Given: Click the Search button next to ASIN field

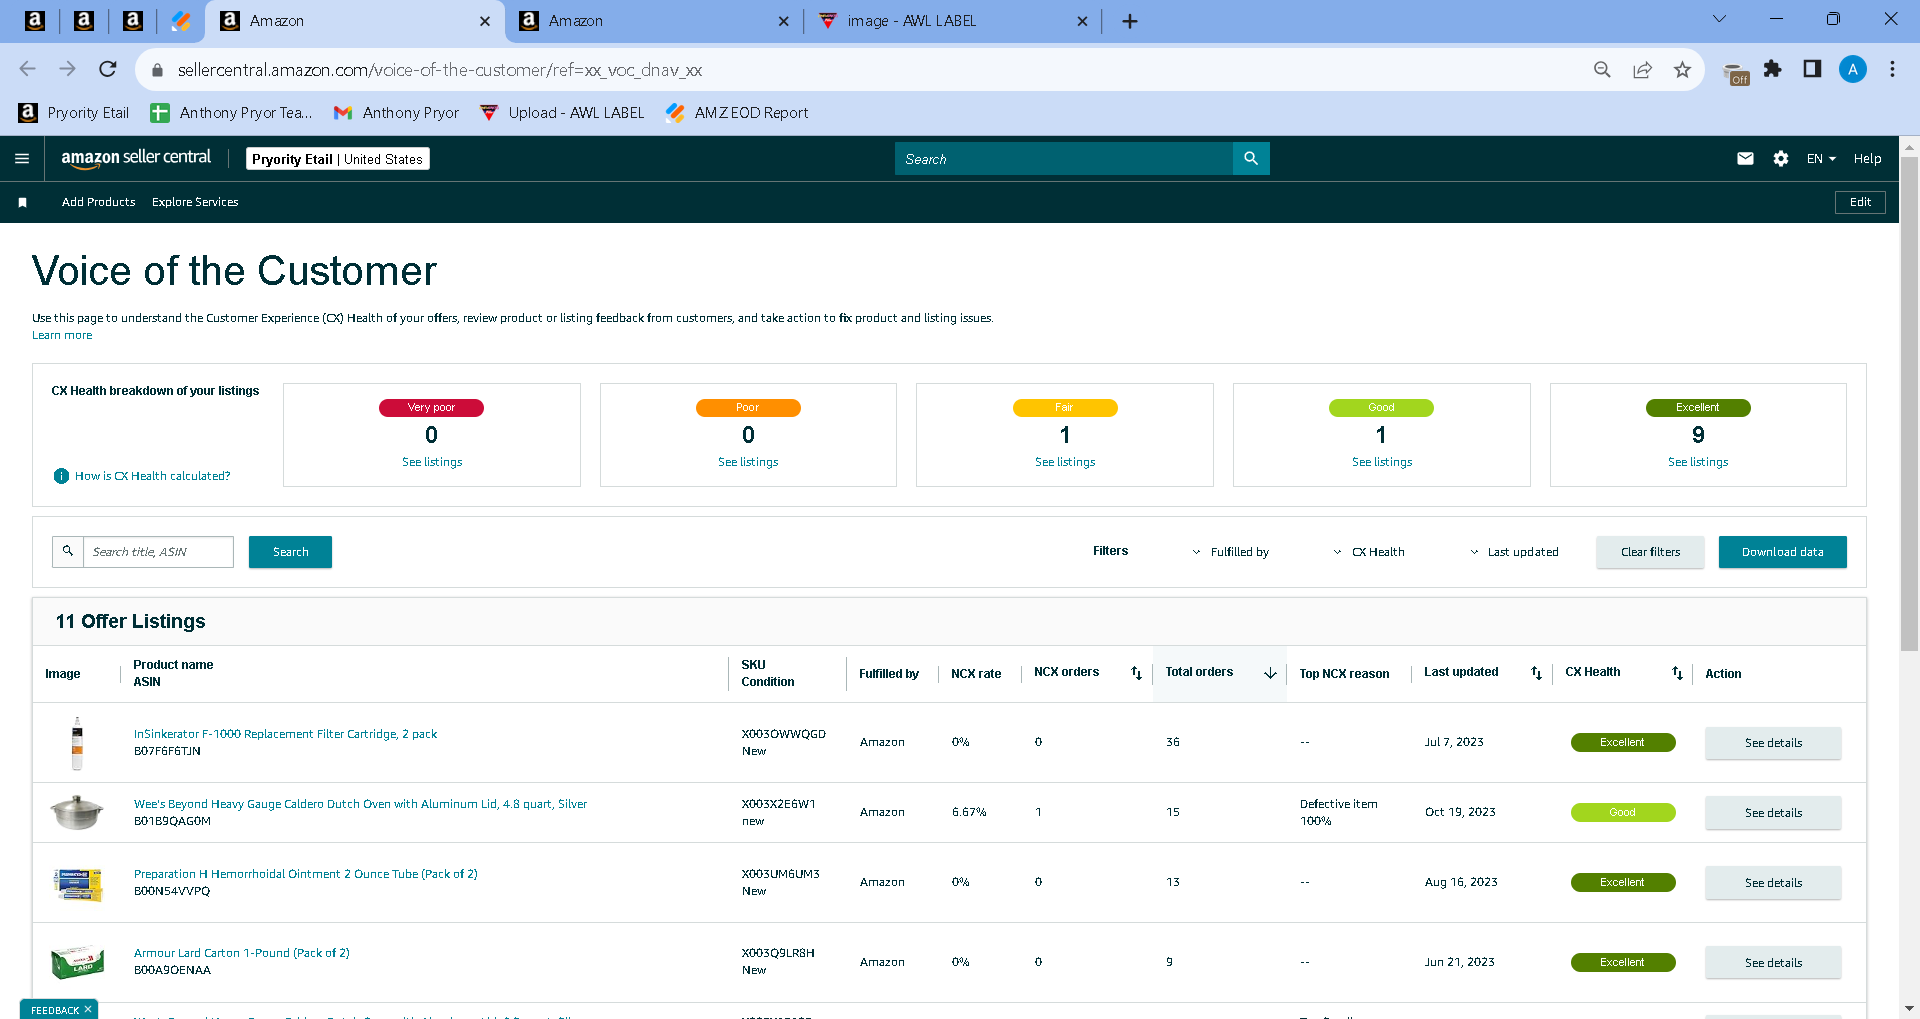Looking at the screenshot, I should [x=290, y=552].
